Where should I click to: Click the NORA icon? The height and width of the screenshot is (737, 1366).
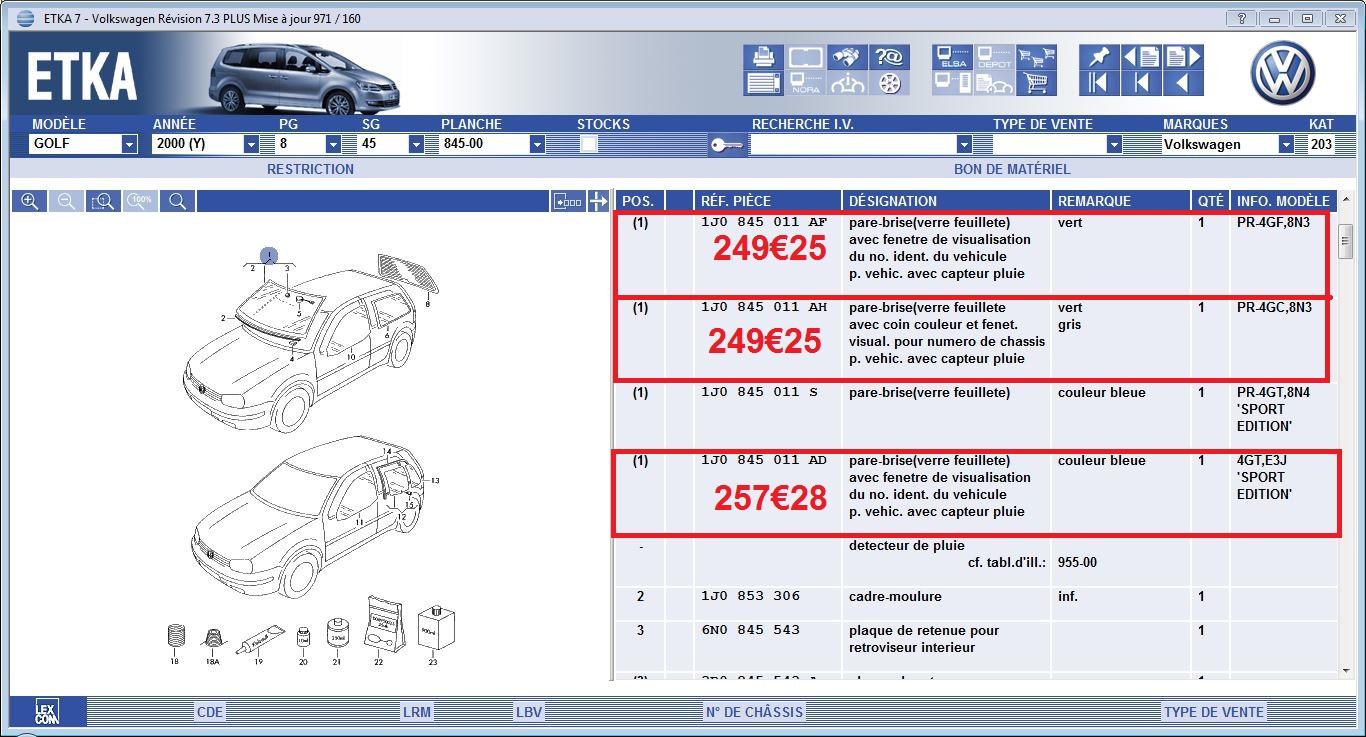click(805, 83)
